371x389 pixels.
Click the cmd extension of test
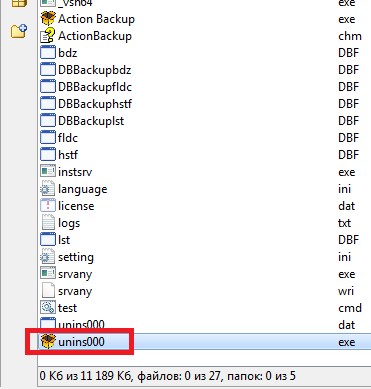350,308
